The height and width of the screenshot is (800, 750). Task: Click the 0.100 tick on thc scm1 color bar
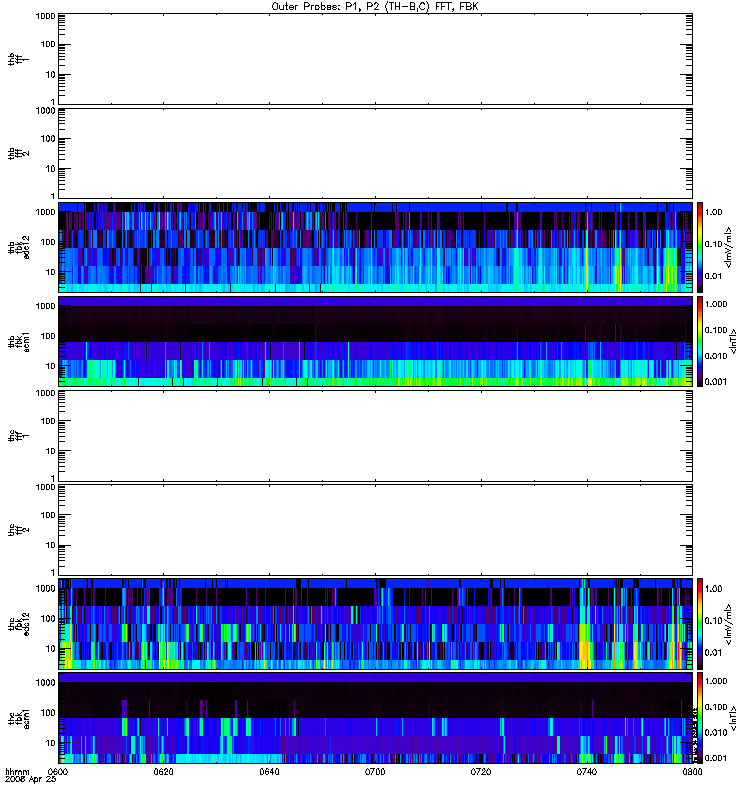[x=716, y=707]
